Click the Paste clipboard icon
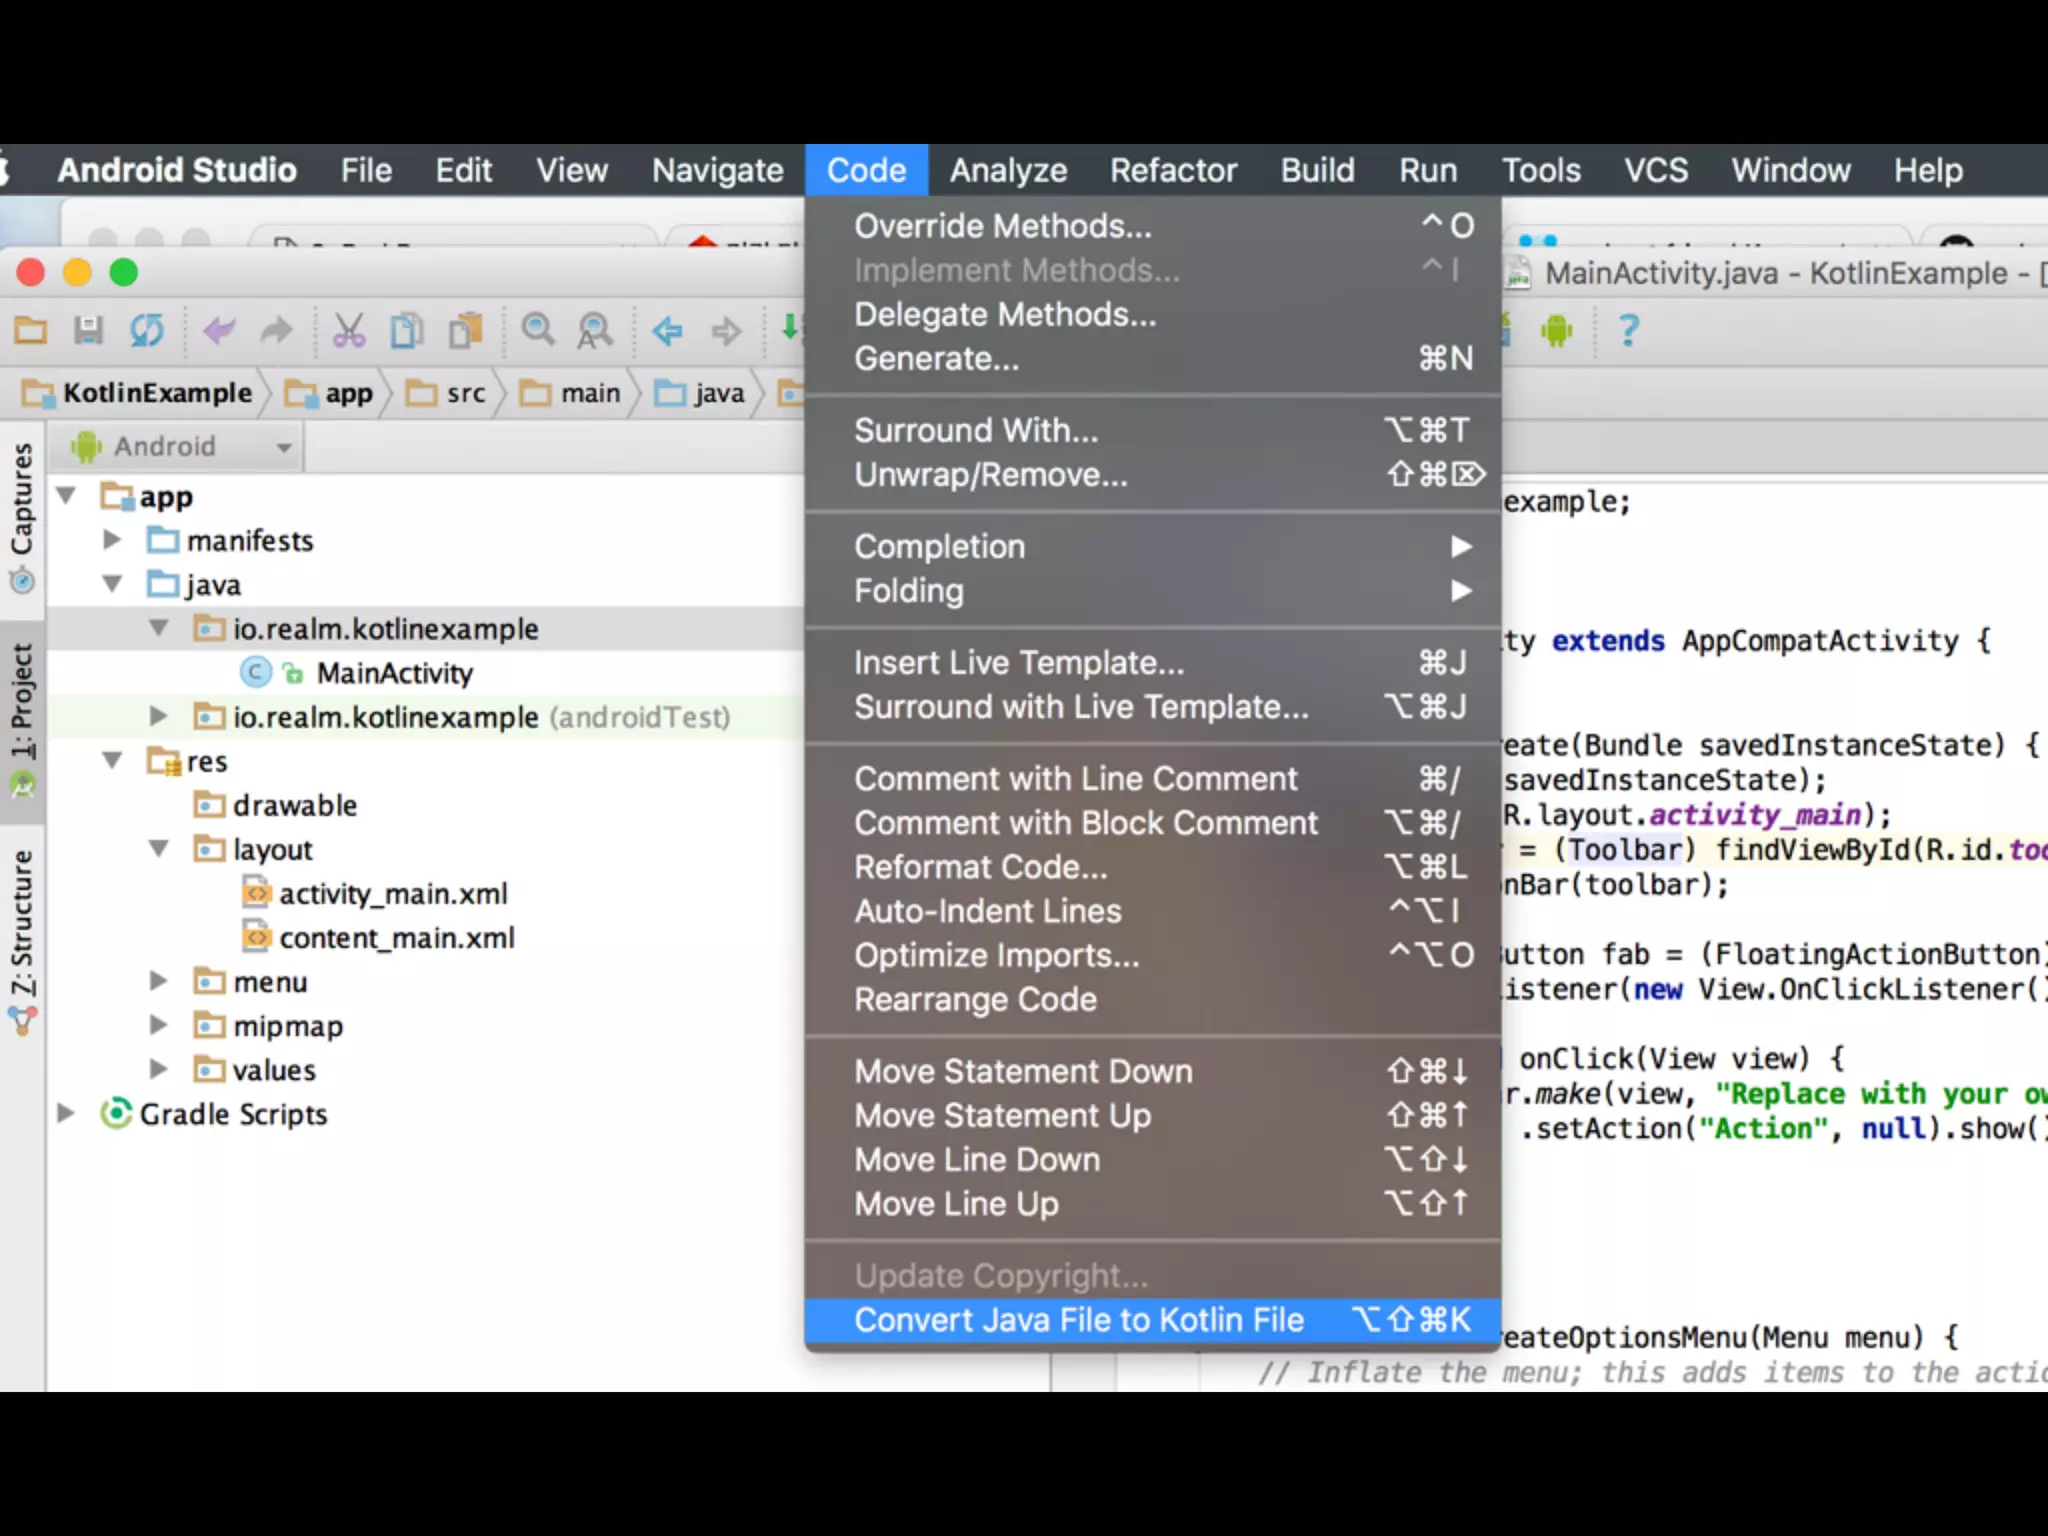The height and width of the screenshot is (1536, 2048). click(465, 330)
